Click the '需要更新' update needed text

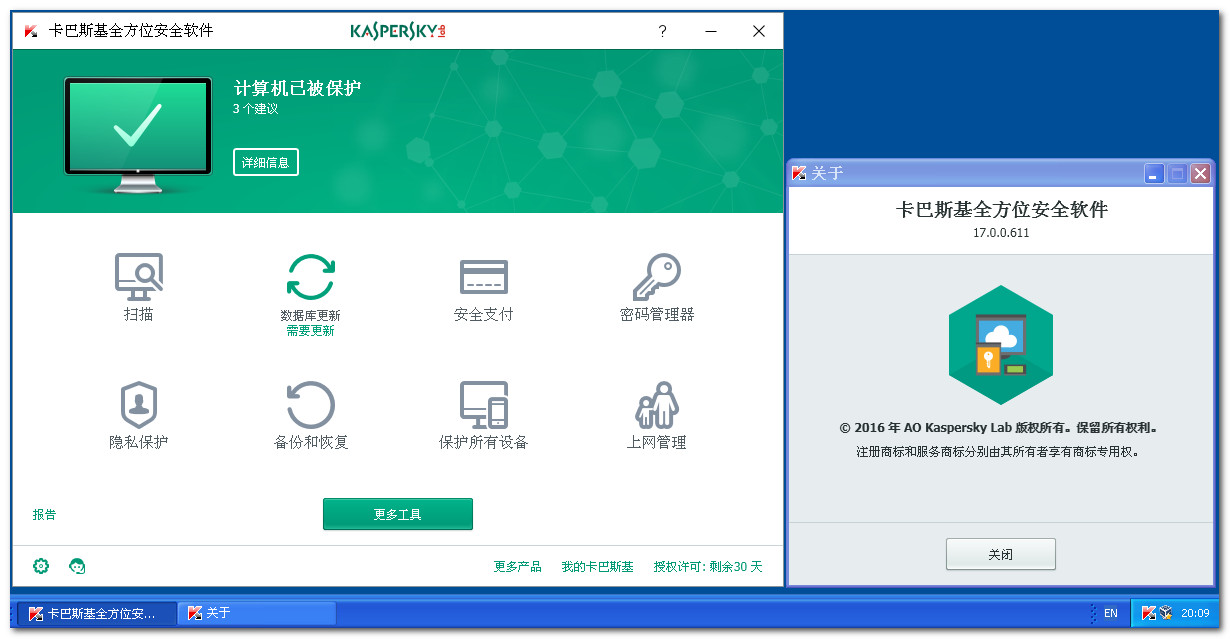310,331
